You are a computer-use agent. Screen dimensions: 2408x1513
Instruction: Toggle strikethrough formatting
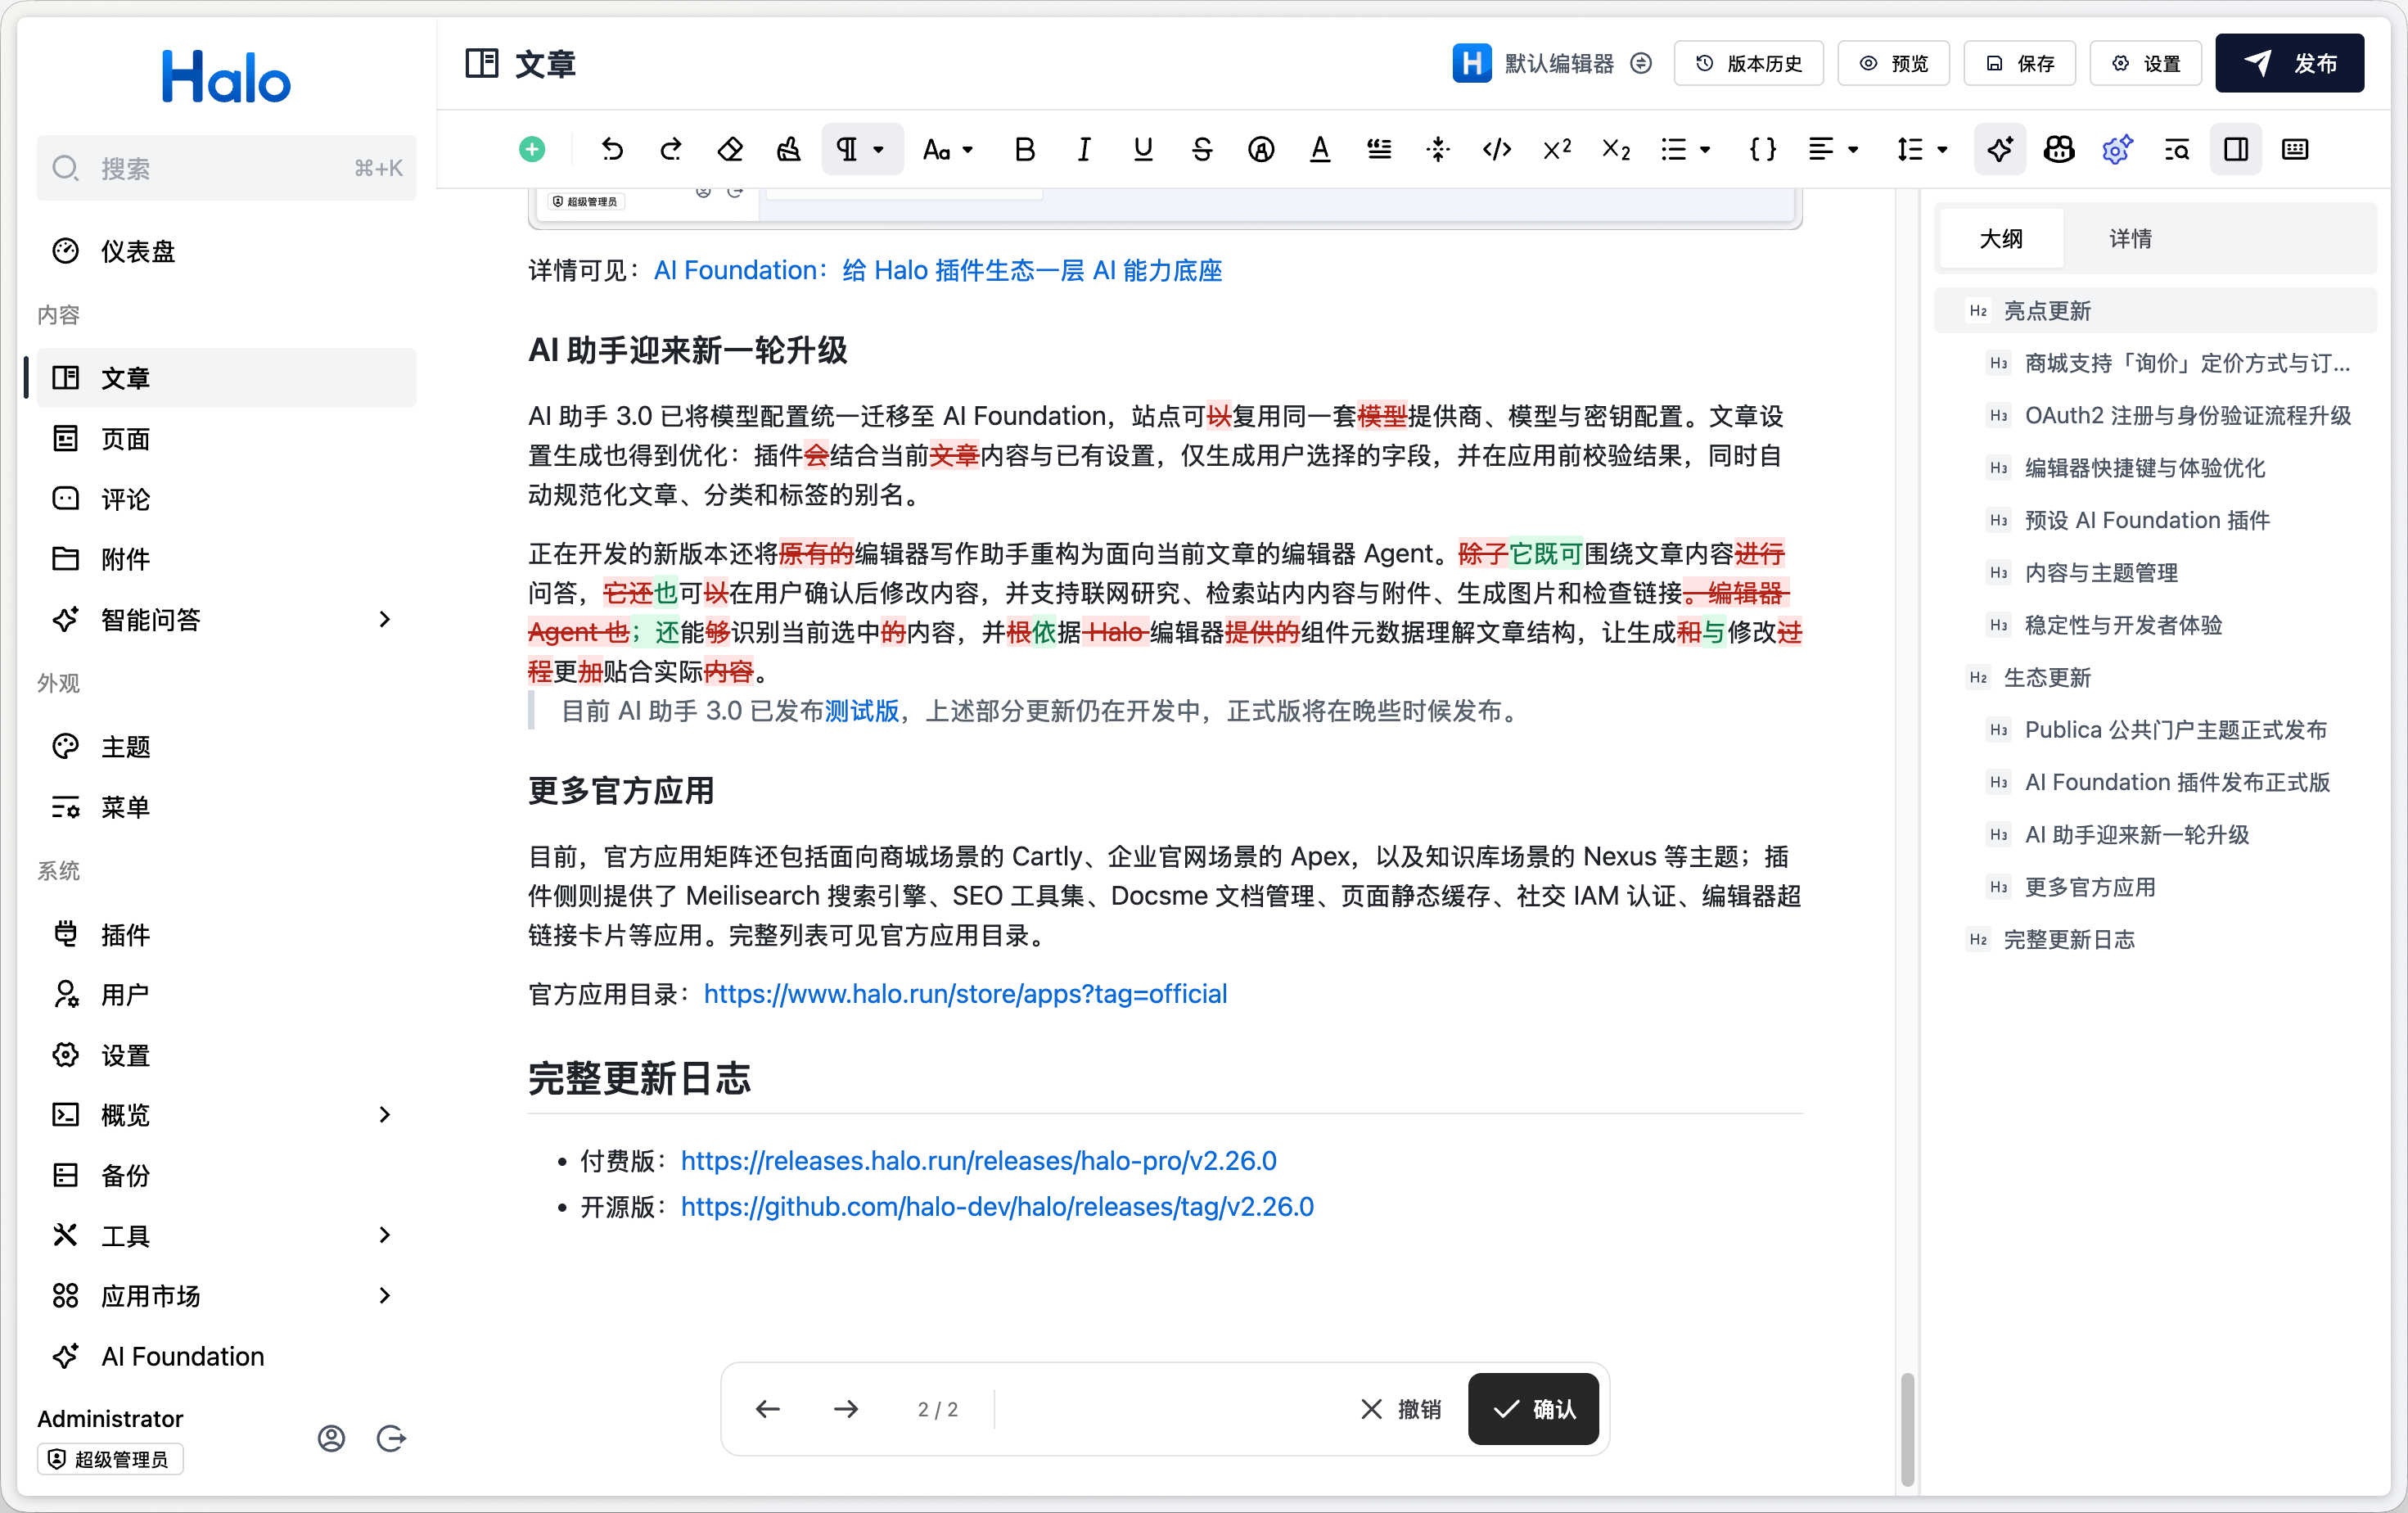(x=1202, y=150)
